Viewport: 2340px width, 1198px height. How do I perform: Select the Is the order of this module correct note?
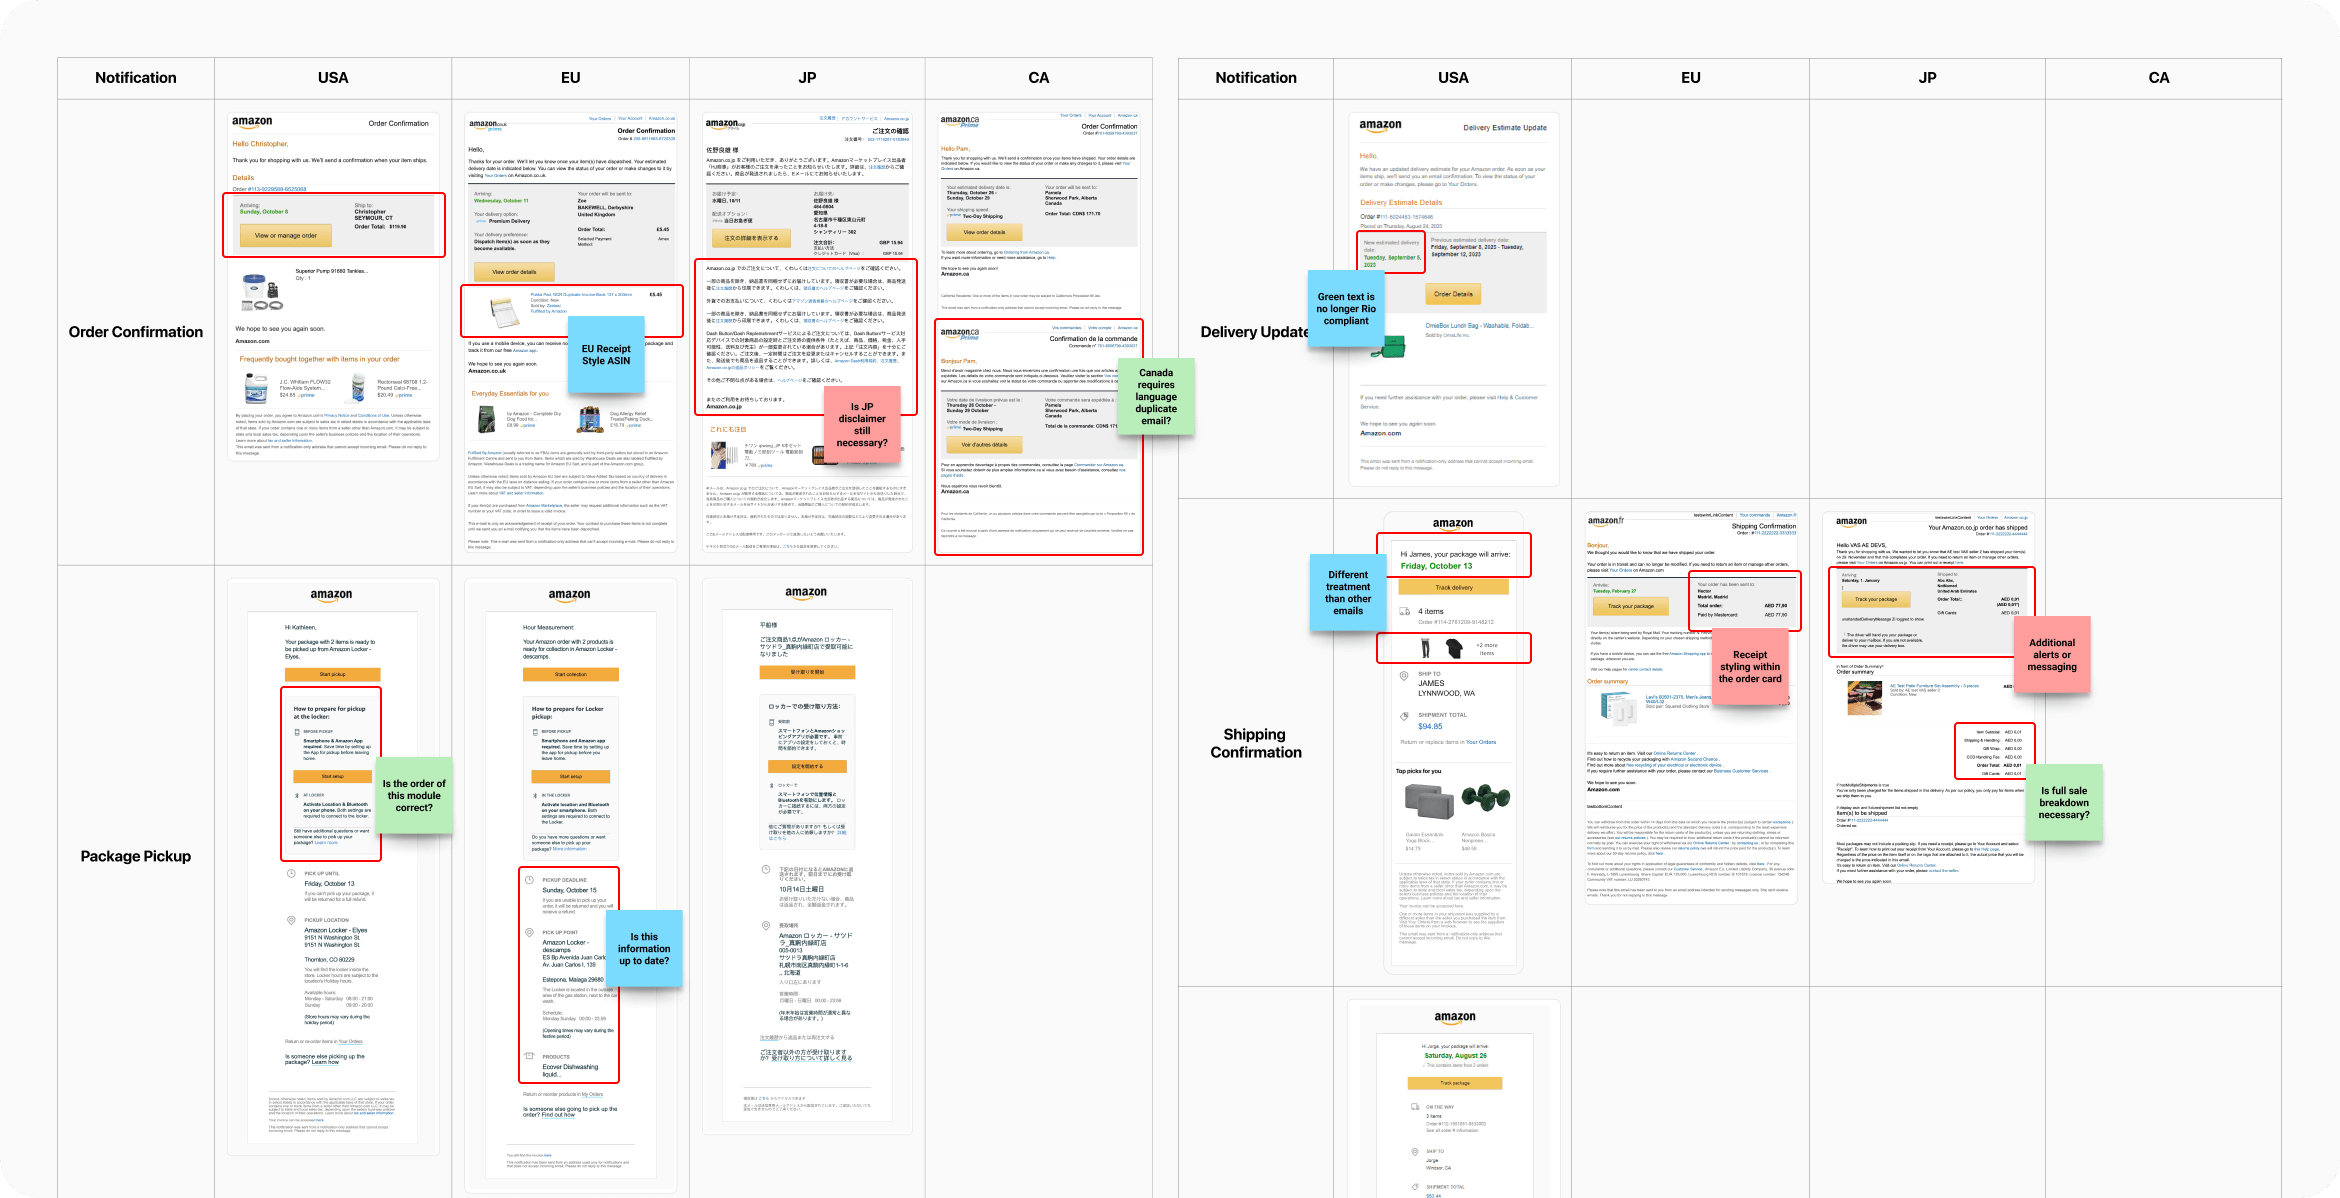(x=414, y=796)
